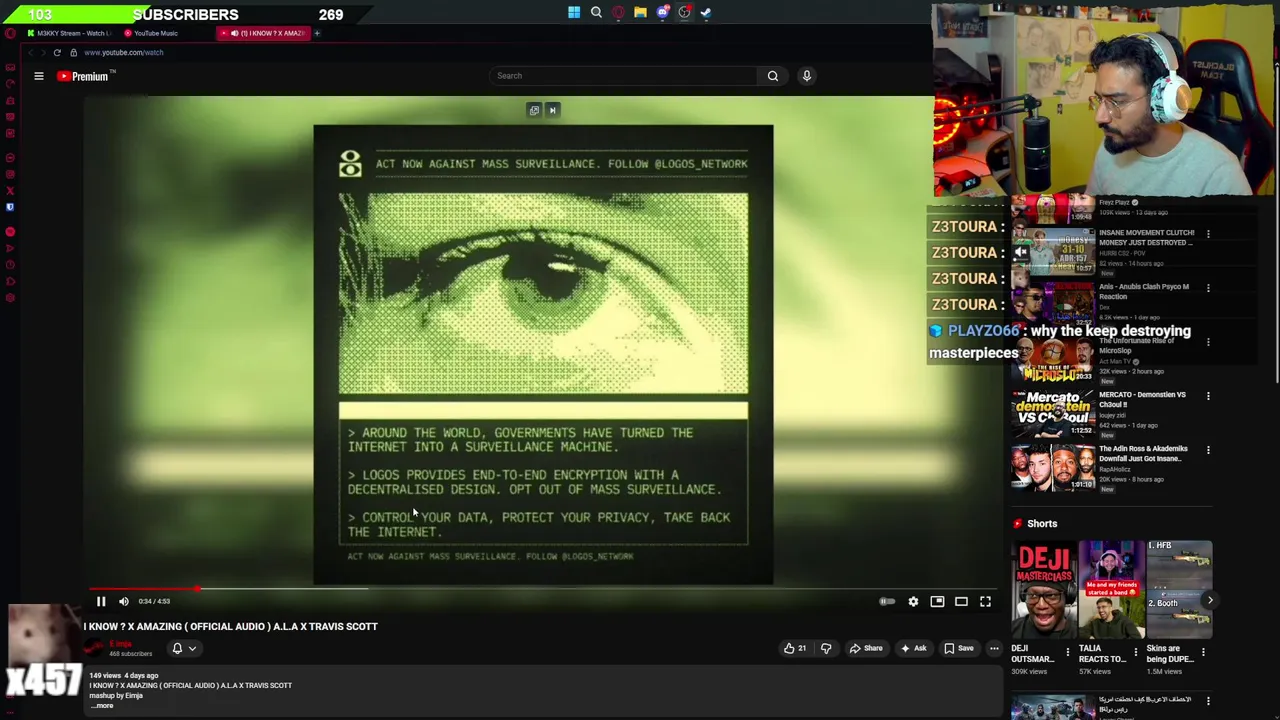Viewport: 1280px width, 720px height.
Task: Open options for INSANE MOVEMENT CLUTCH video
Action: pos(1208,234)
